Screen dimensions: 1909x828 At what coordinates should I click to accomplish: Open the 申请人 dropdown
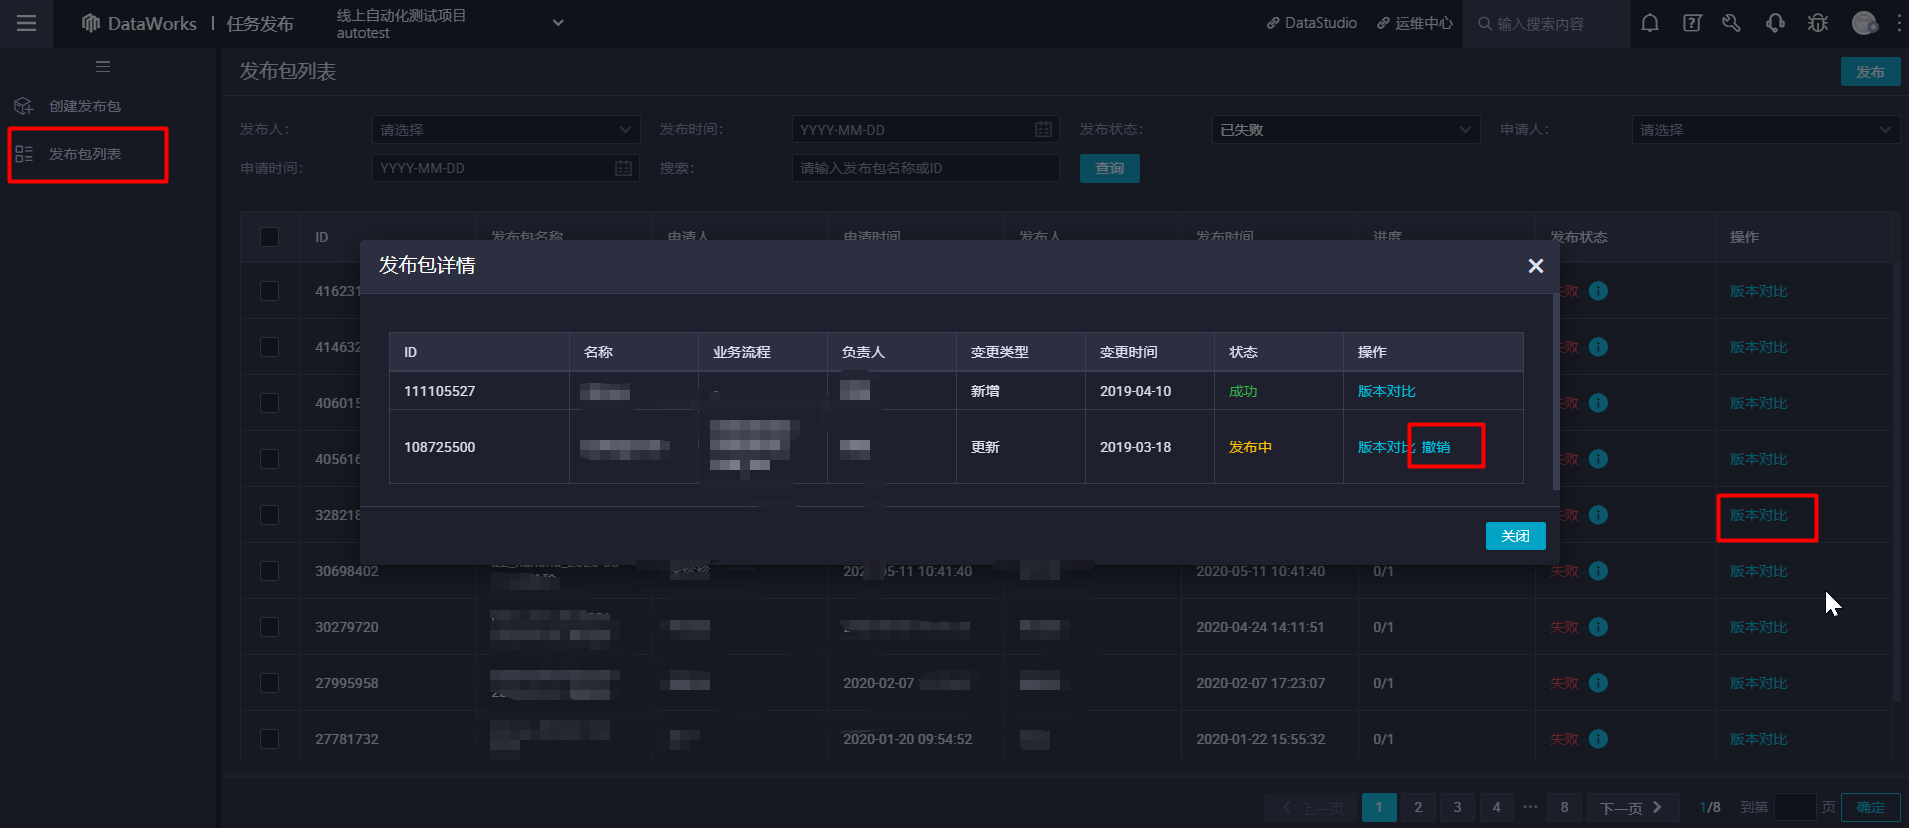(x=1766, y=129)
